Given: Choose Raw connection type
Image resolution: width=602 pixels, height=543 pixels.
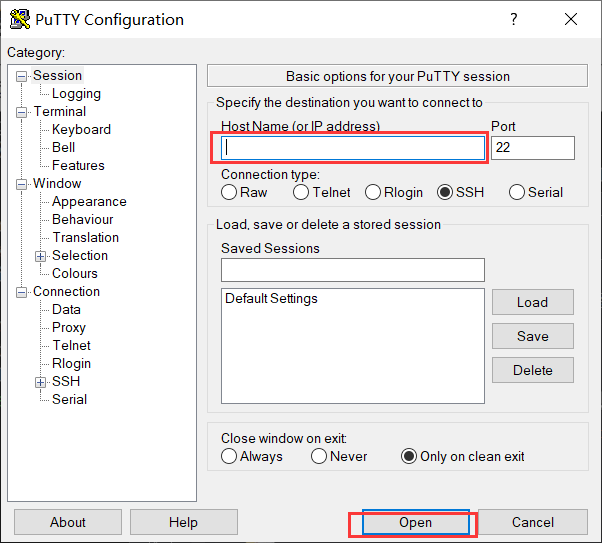Looking at the screenshot, I should coord(230,192).
